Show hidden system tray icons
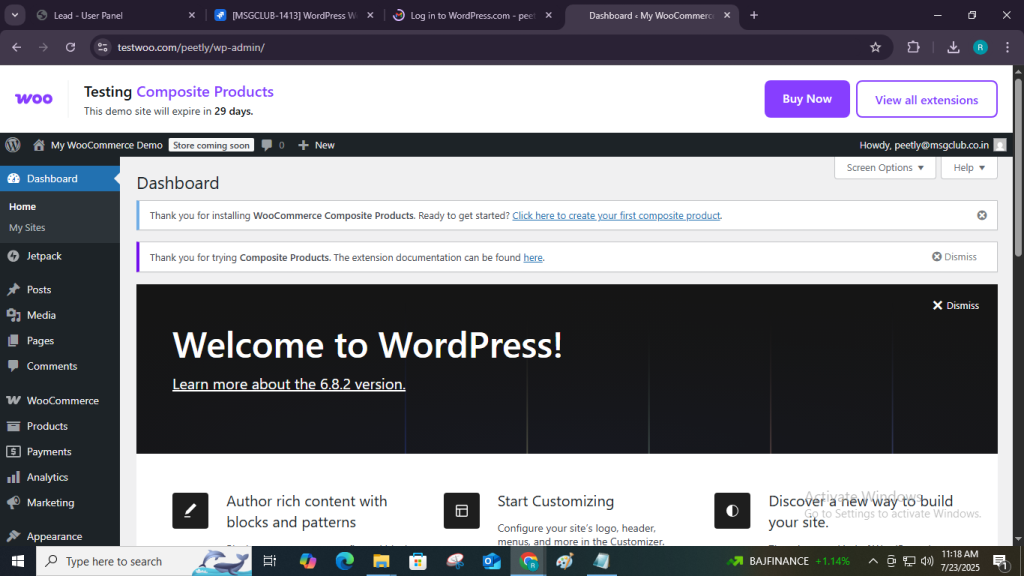Viewport: 1024px width, 576px height. pyautogui.click(x=872, y=561)
